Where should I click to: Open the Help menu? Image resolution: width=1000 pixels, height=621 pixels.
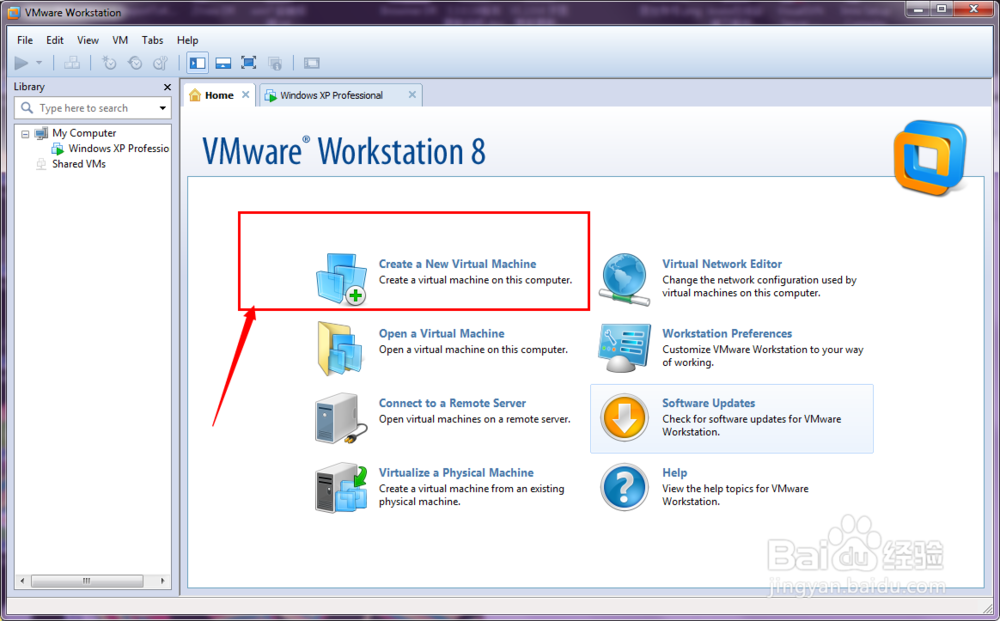coord(188,40)
